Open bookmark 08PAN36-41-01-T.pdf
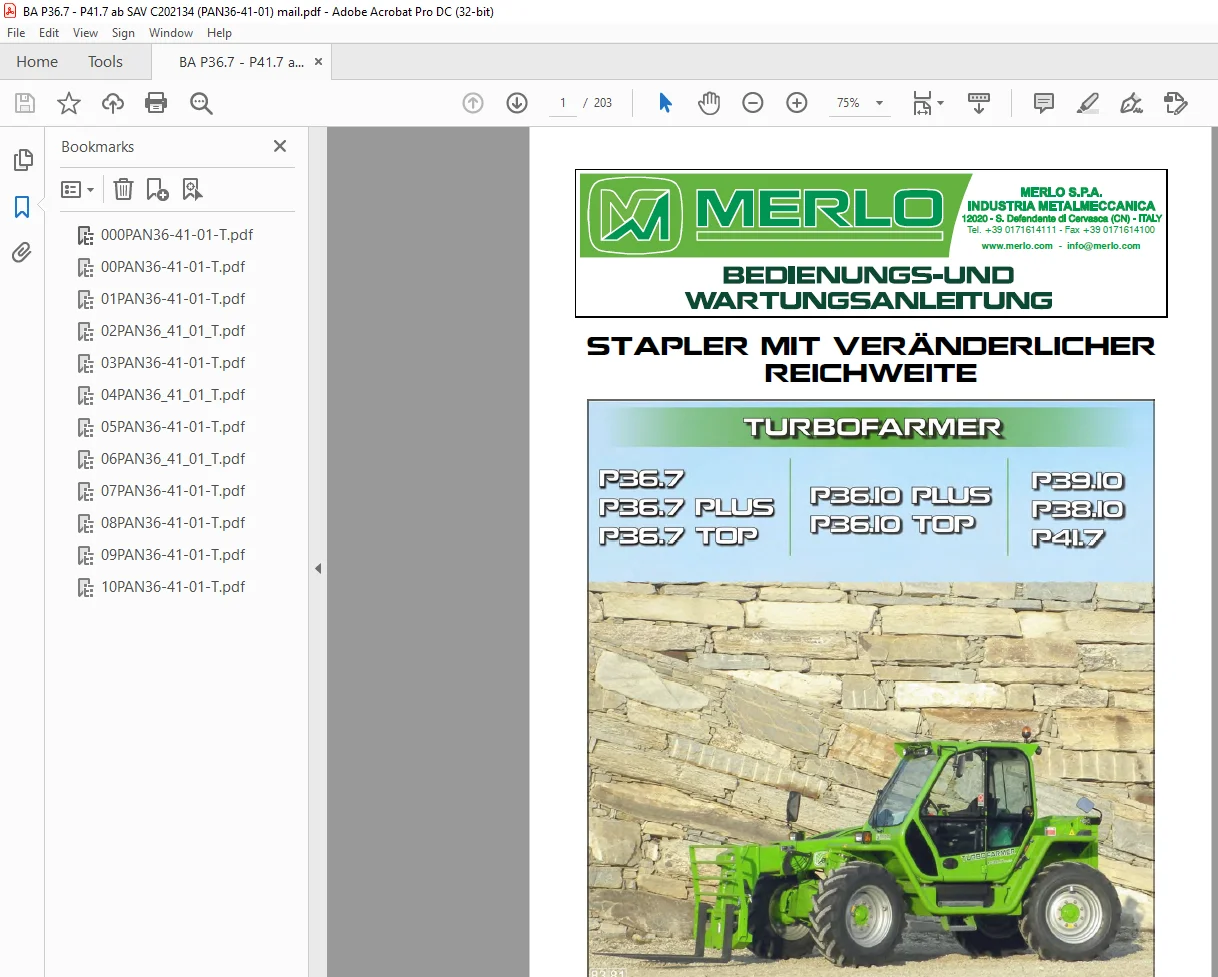 (173, 523)
